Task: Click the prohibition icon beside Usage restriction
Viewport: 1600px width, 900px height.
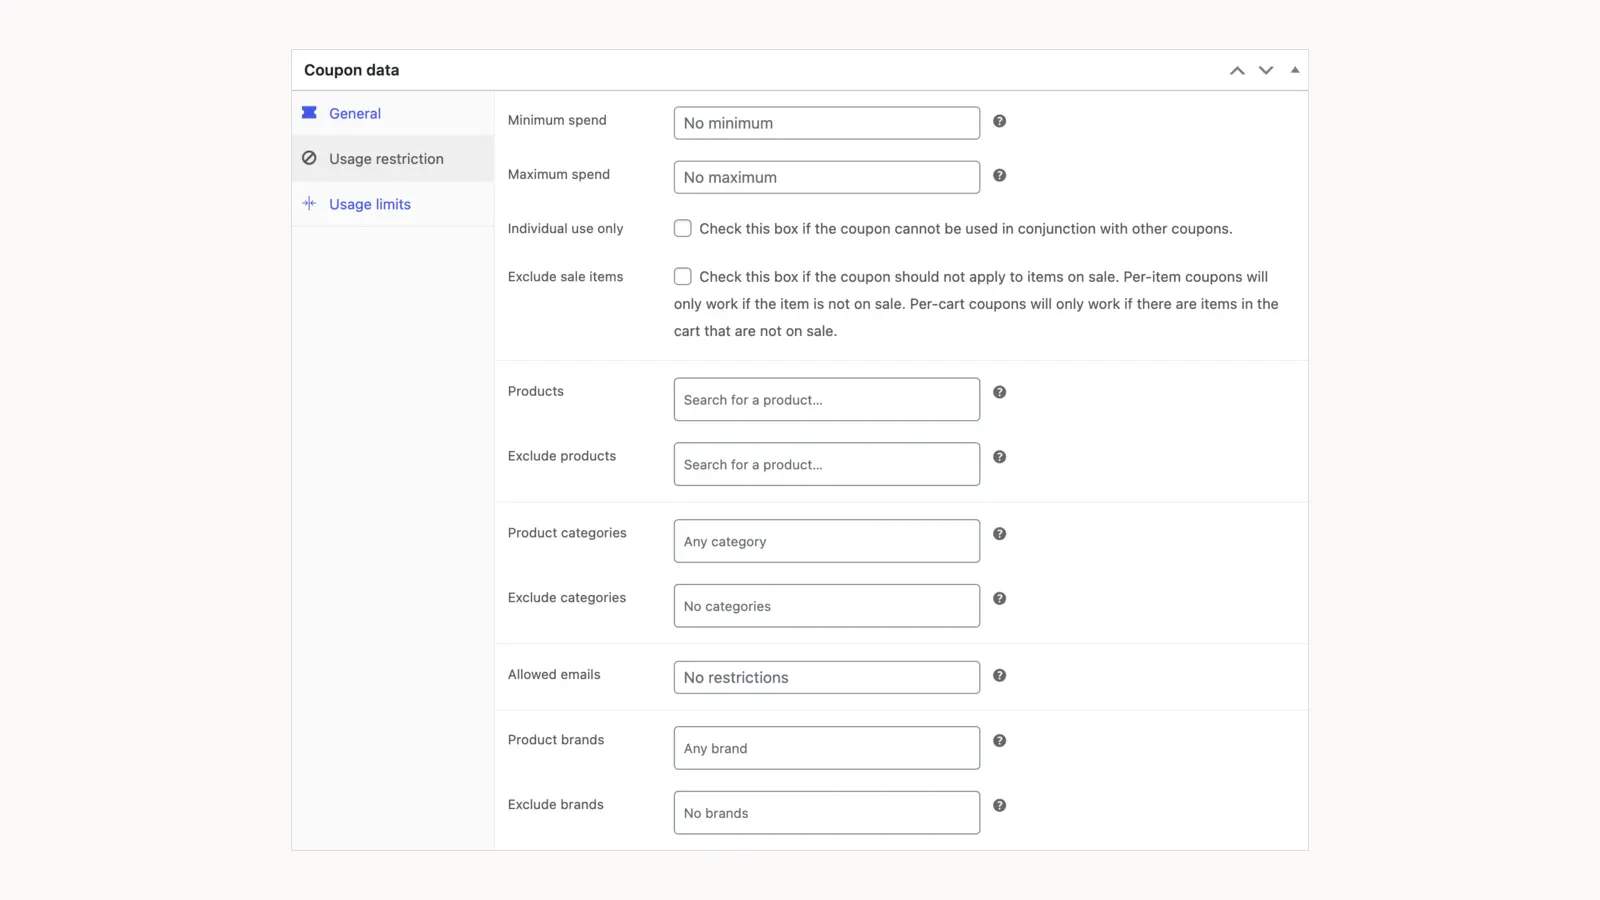Action: pyautogui.click(x=309, y=158)
